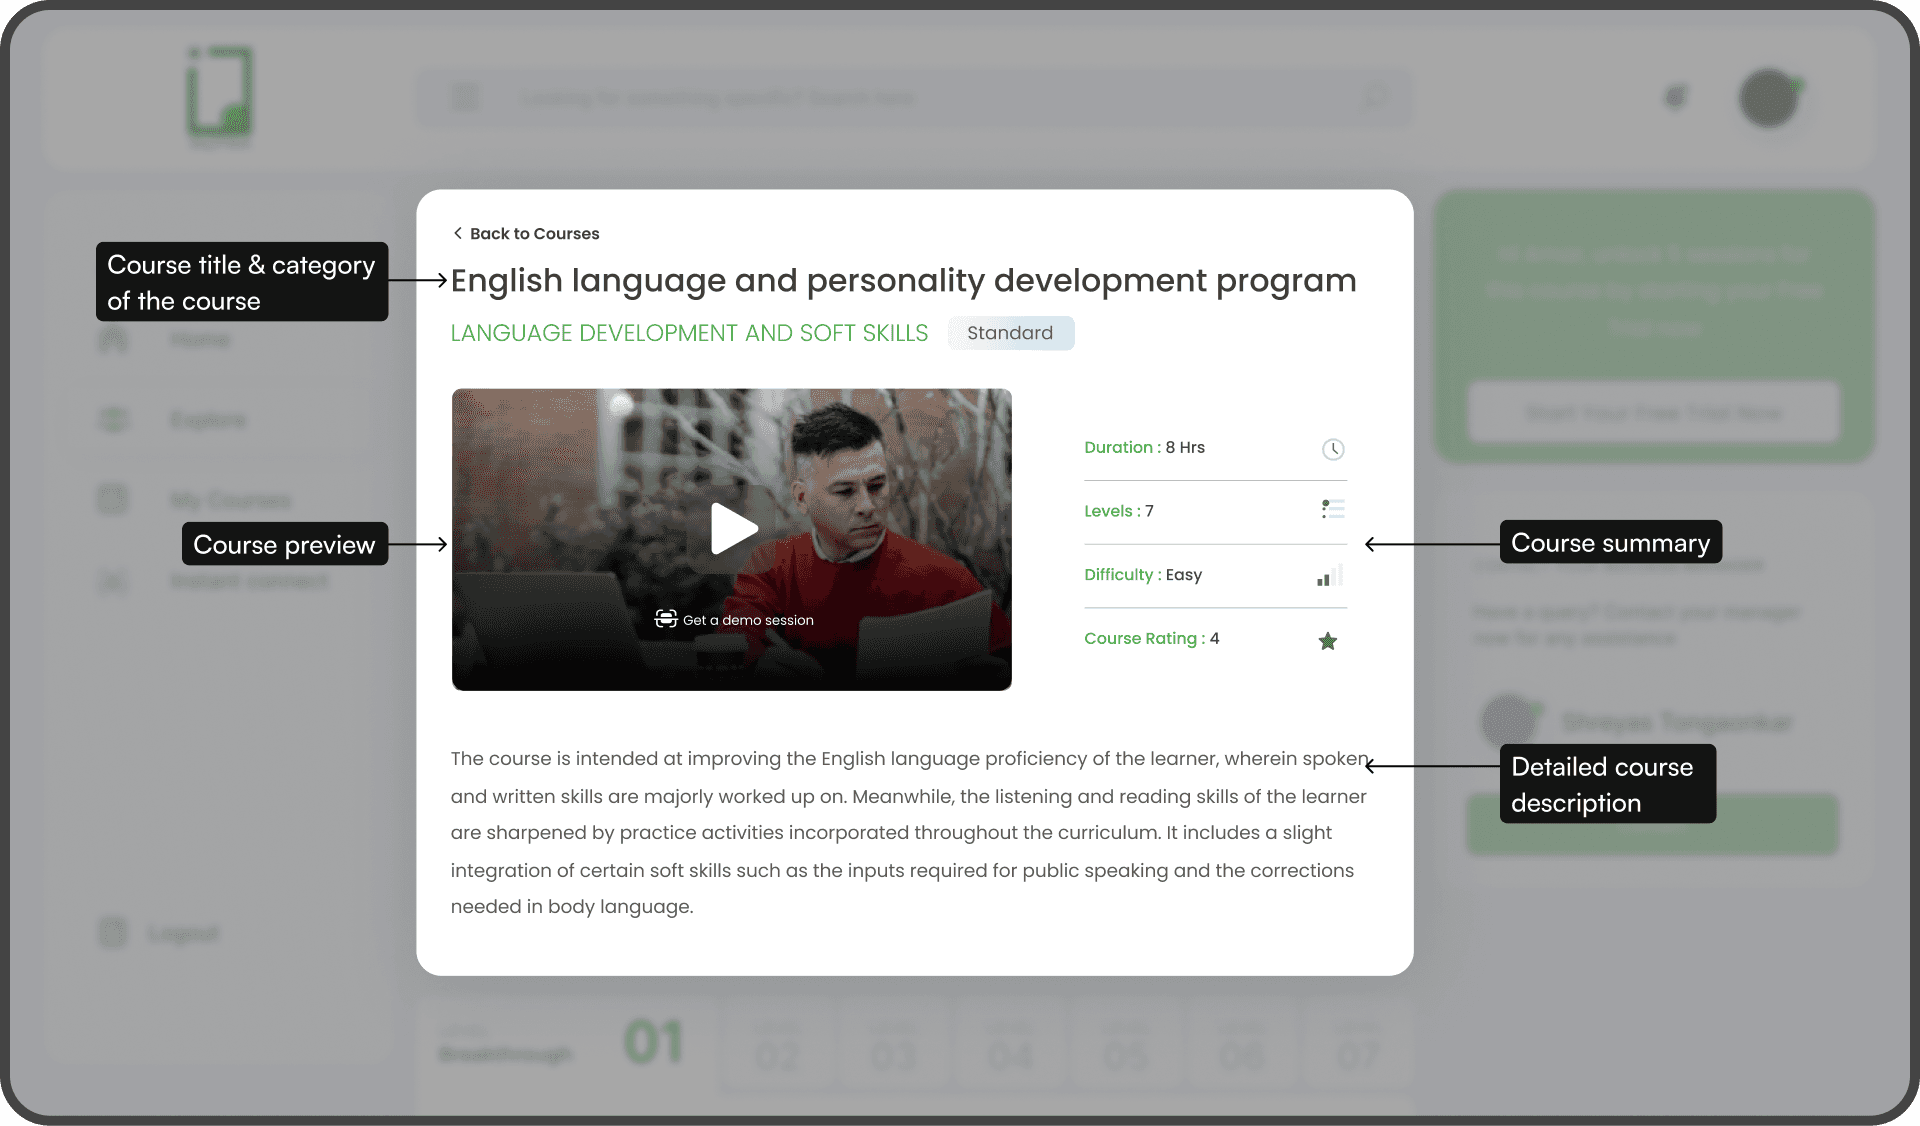Click the back chevron arrow icon
Image resolution: width=1920 pixels, height=1126 pixels.
click(x=457, y=233)
